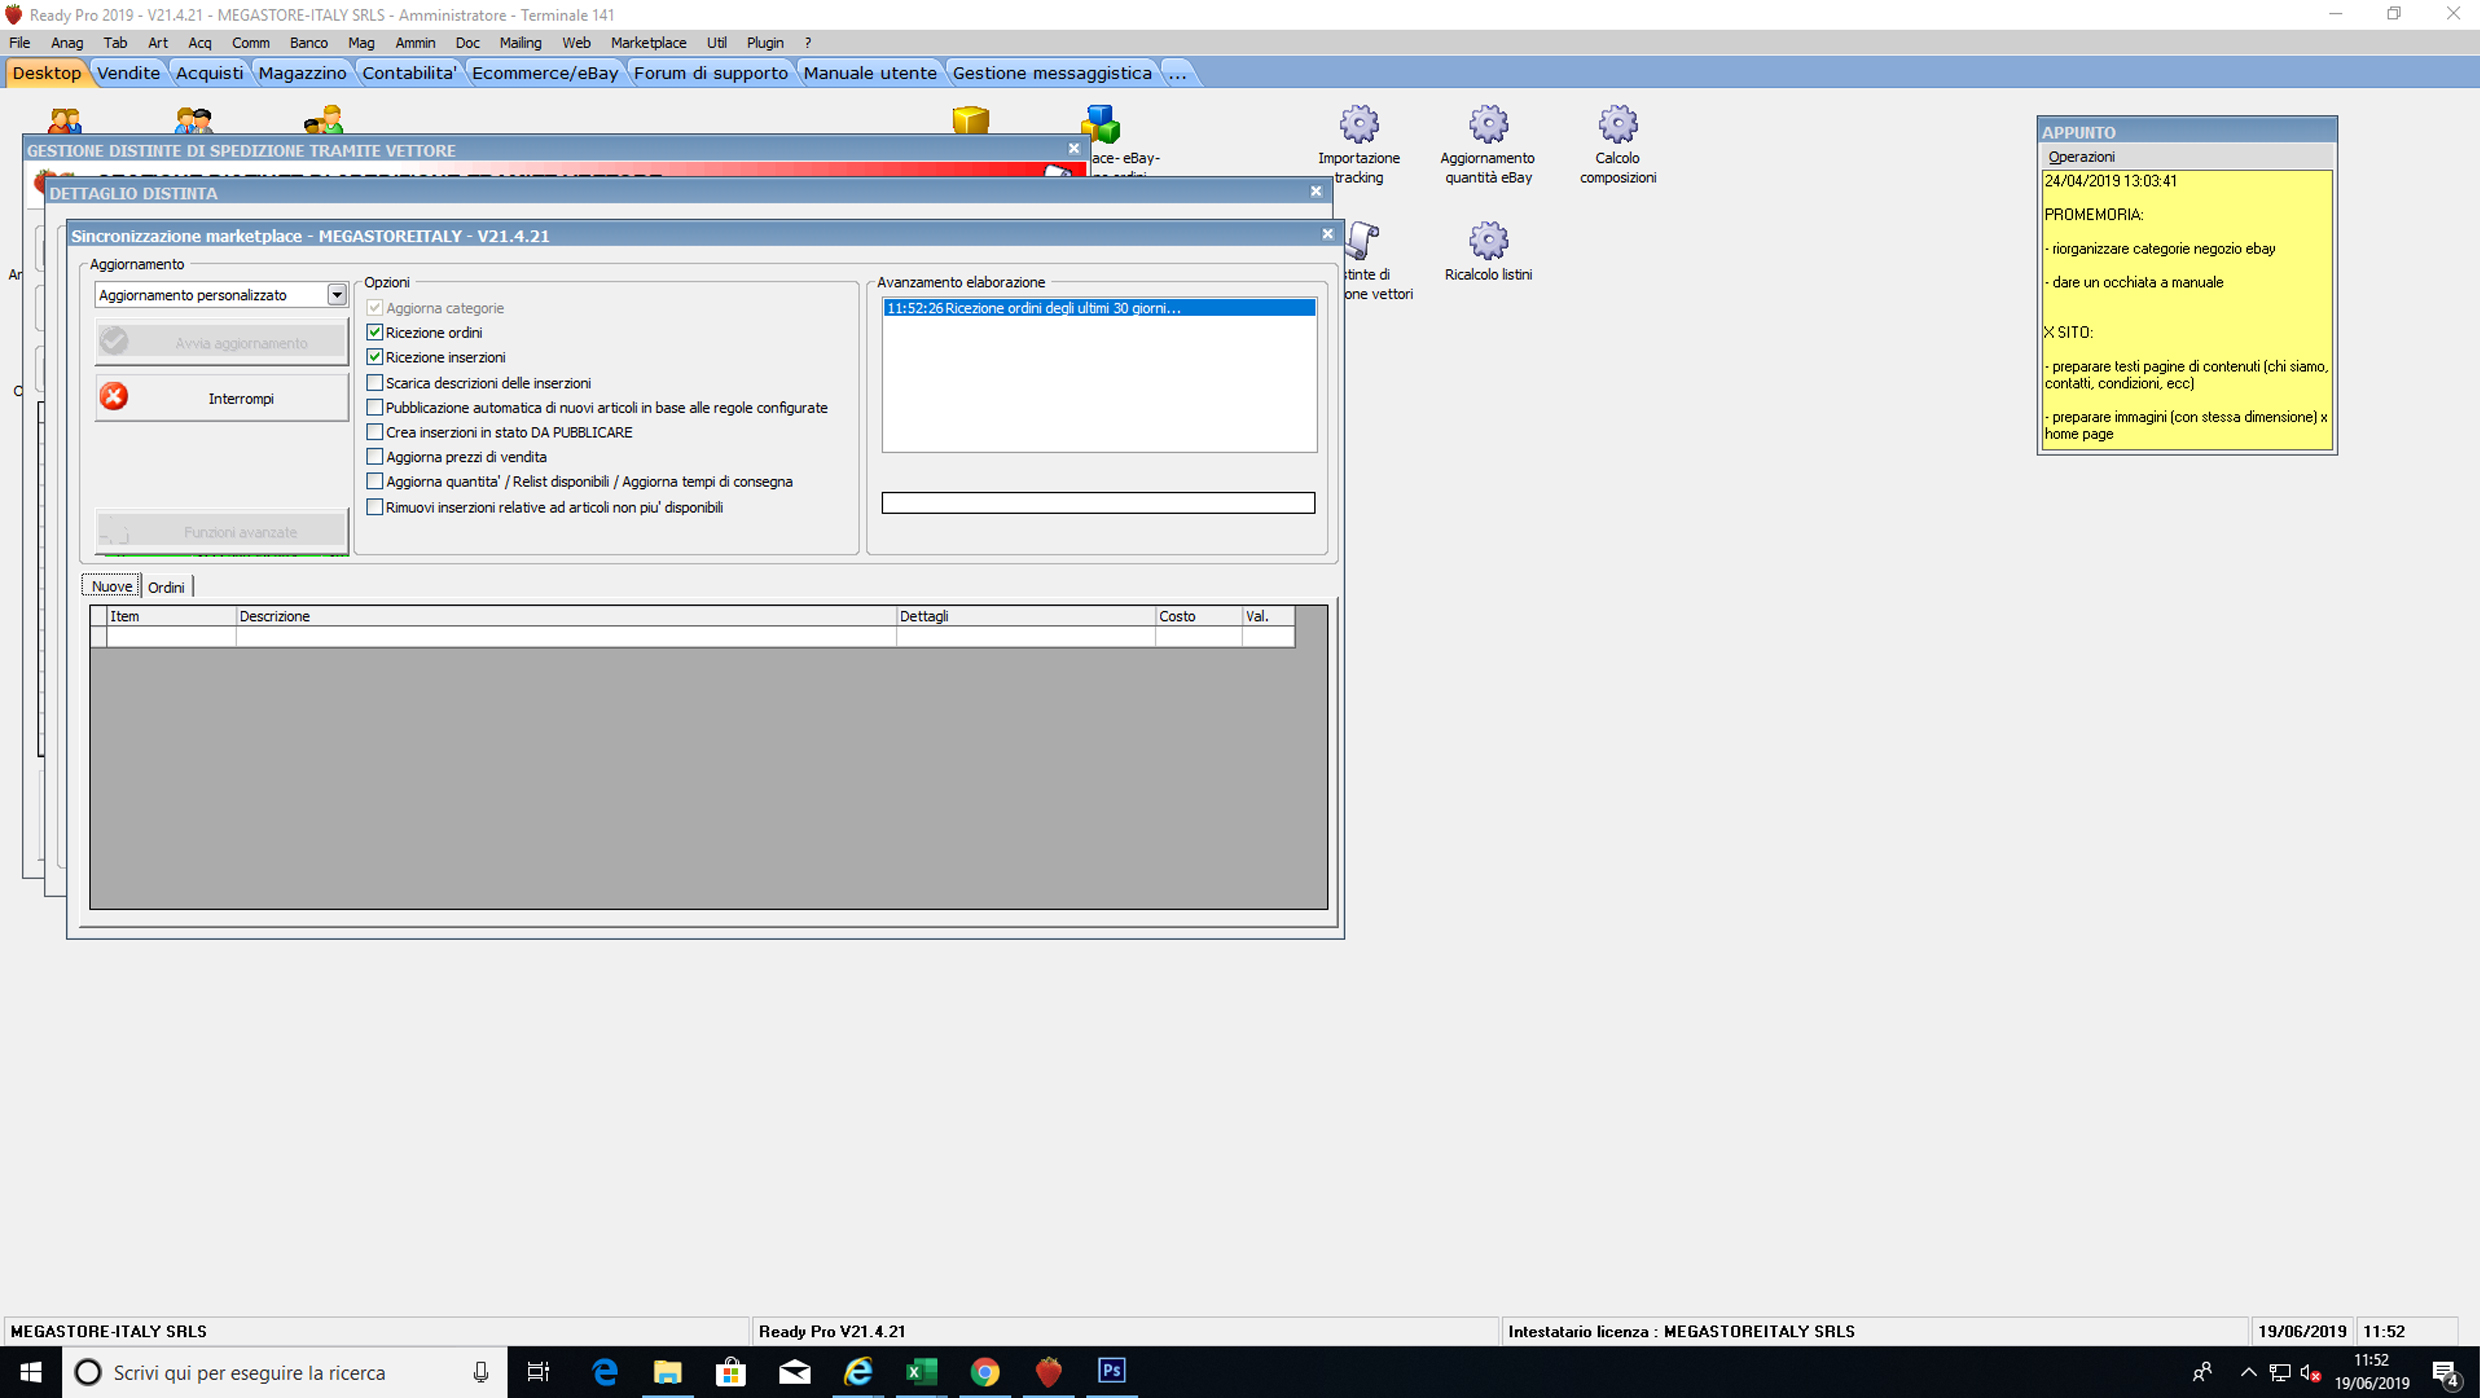Viewport: 2480px width, 1398px height.
Task: Show hidden system tray icons
Action: (2247, 1373)
